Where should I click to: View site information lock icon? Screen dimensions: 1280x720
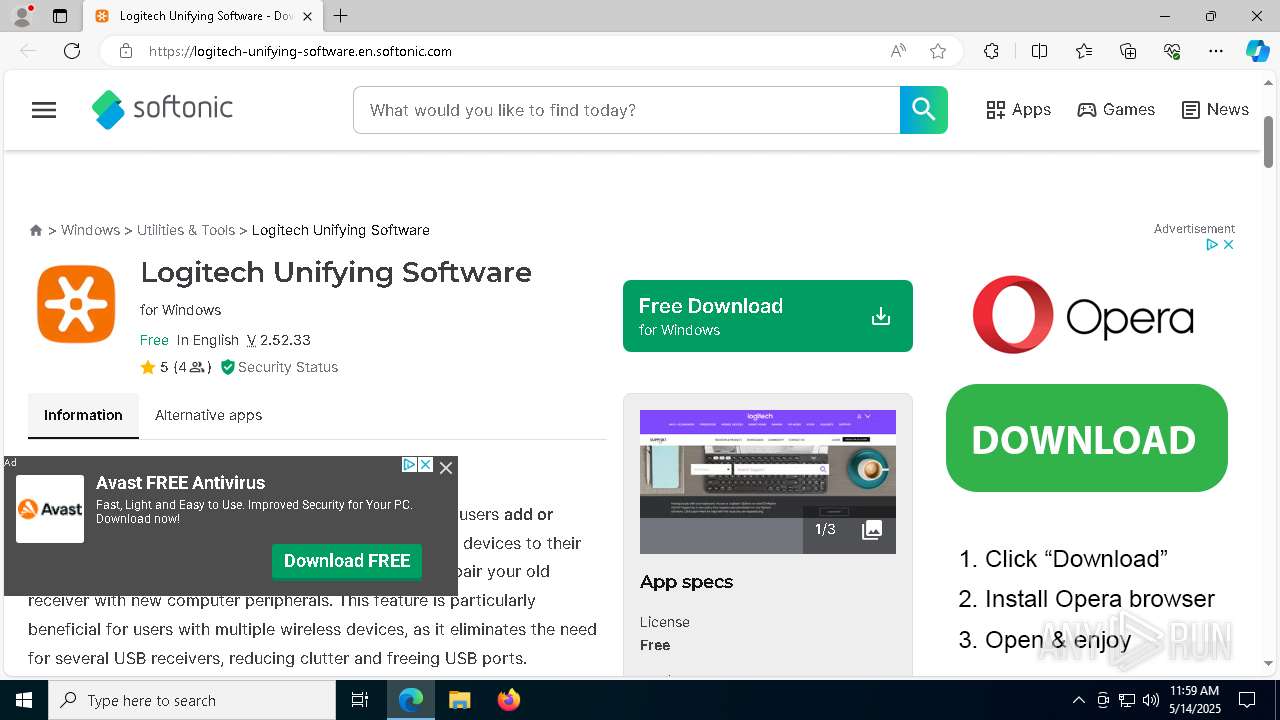(126, 51)
